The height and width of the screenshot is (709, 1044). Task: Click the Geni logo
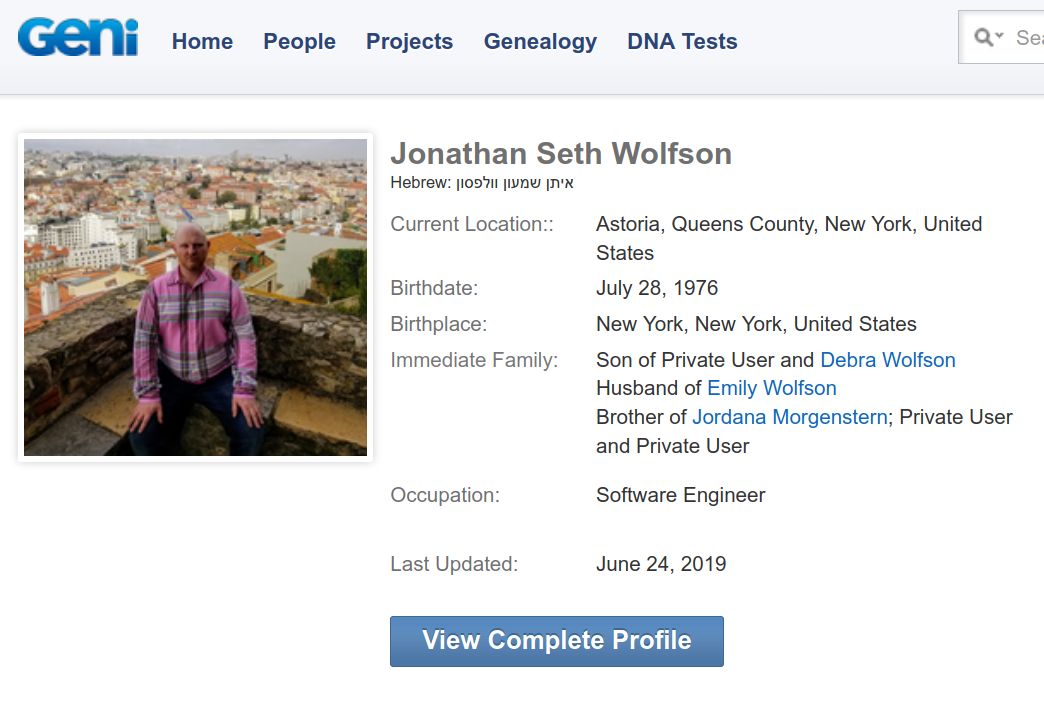[78, 39]
